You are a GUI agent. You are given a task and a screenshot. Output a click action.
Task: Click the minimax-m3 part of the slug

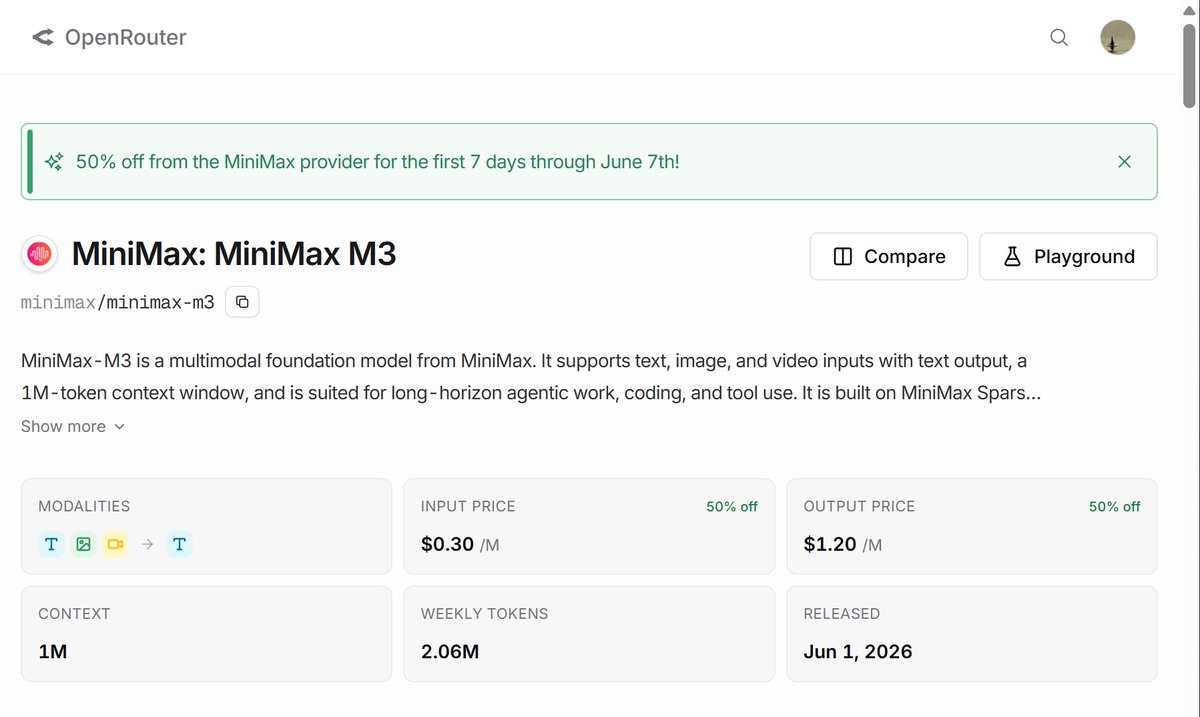click(x=160, y=301)
